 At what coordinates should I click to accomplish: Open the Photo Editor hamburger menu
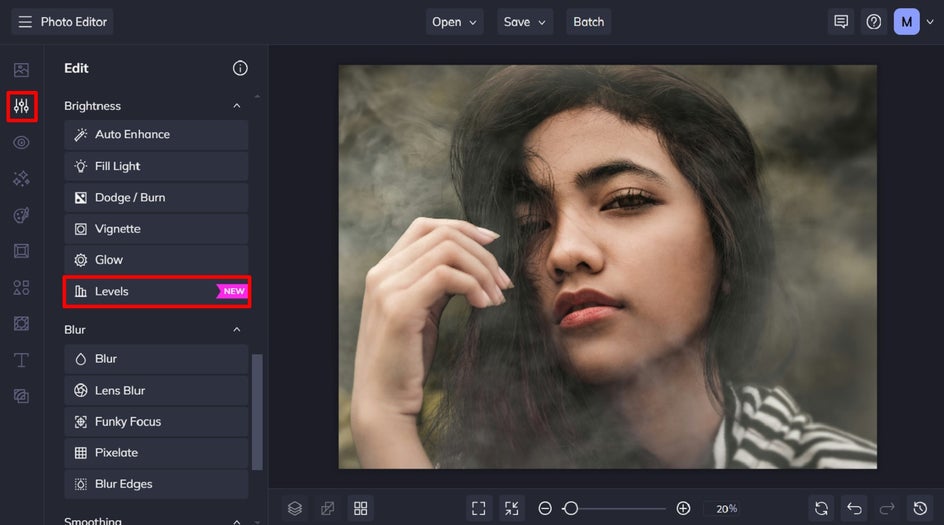pos(25,22)
